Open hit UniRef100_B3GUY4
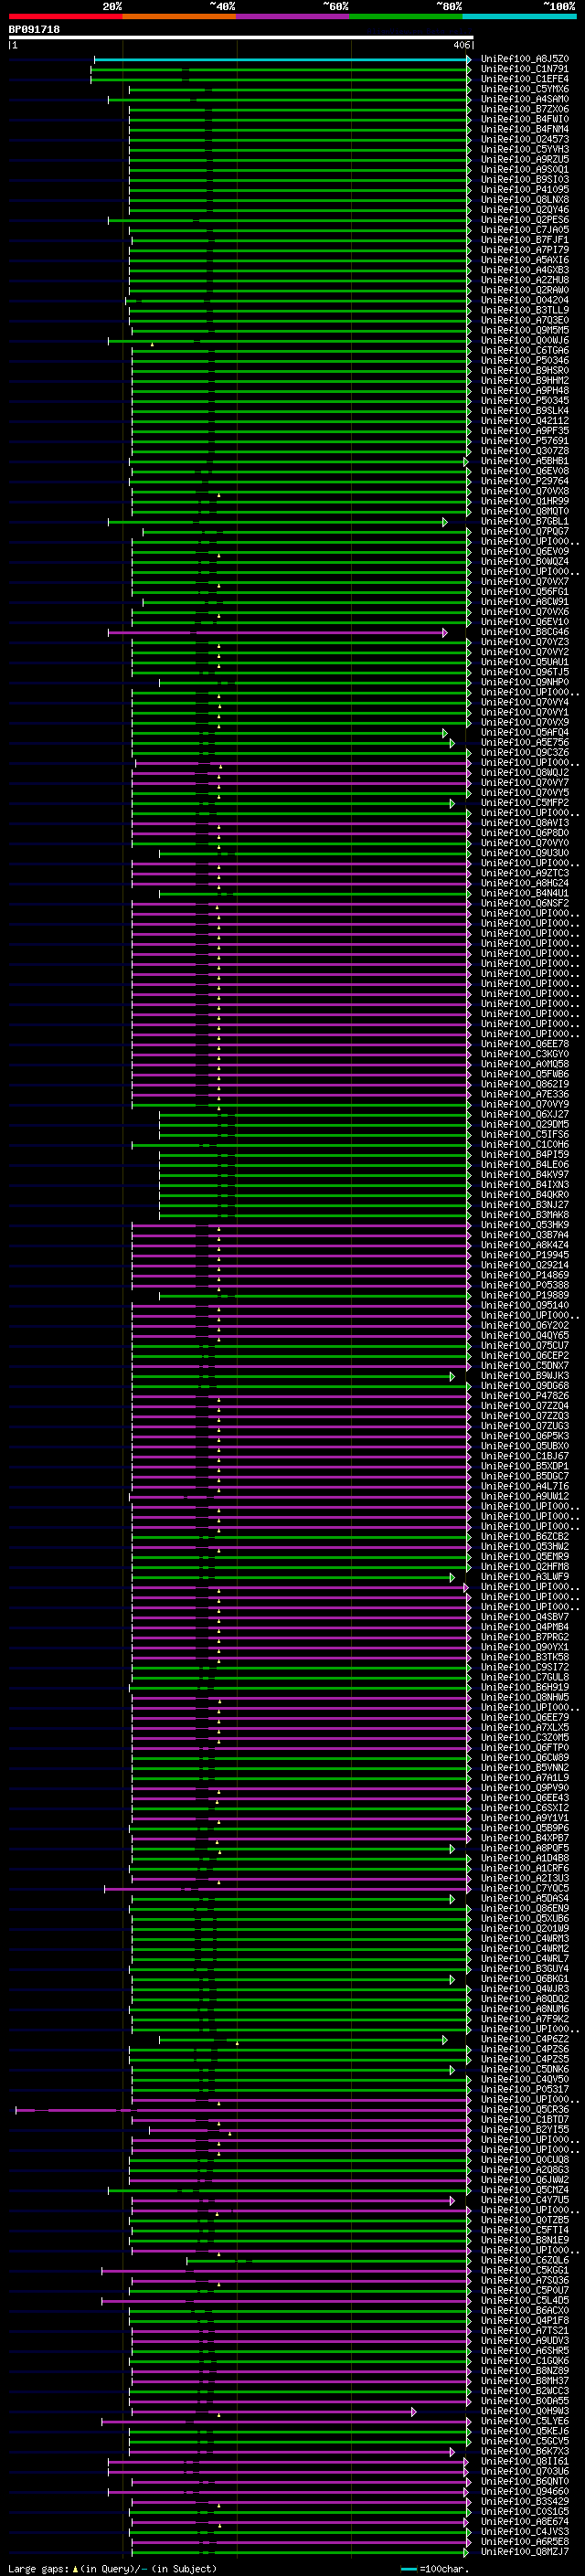This screenshot has width=585, height=2576. (525, 1970)
